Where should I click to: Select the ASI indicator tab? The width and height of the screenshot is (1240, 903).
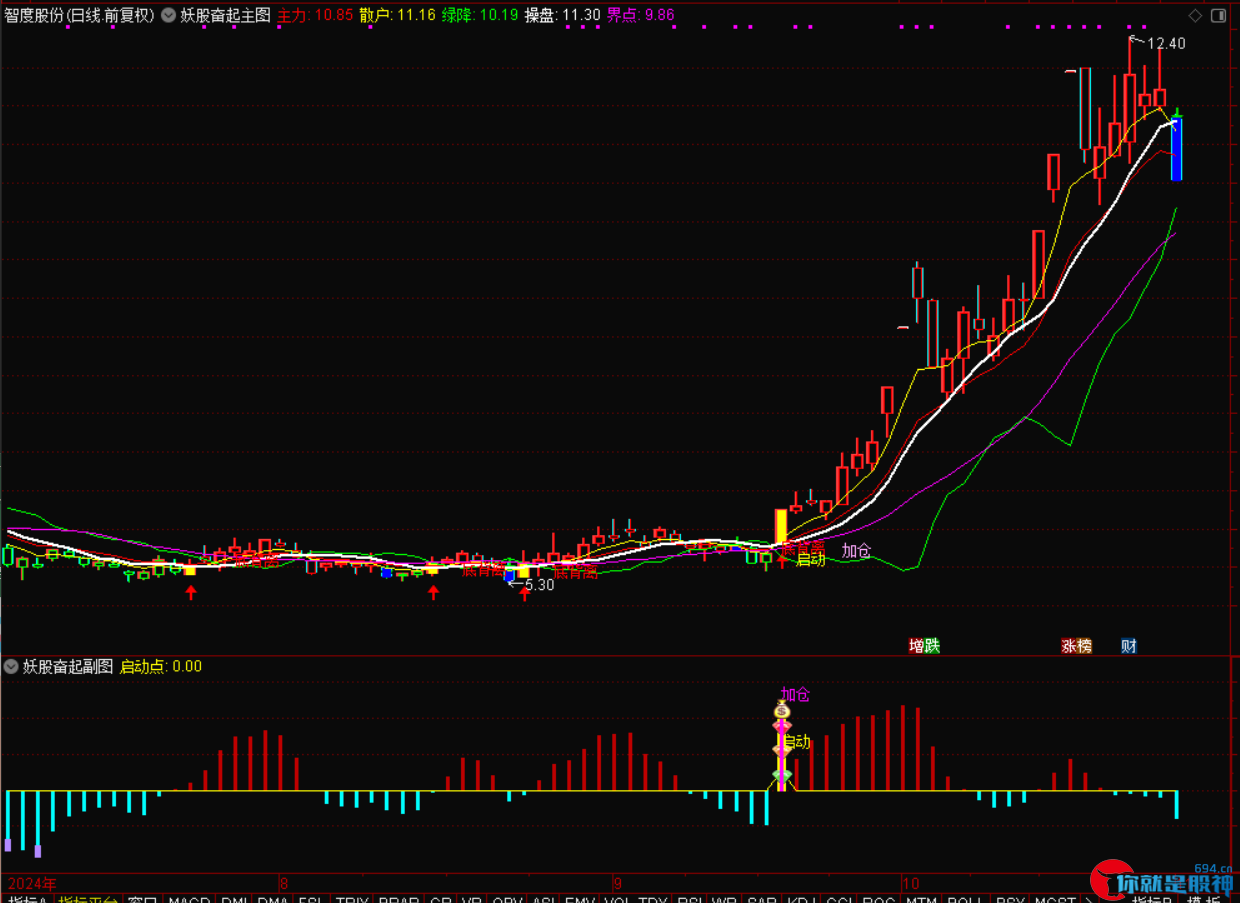(544, 899)
